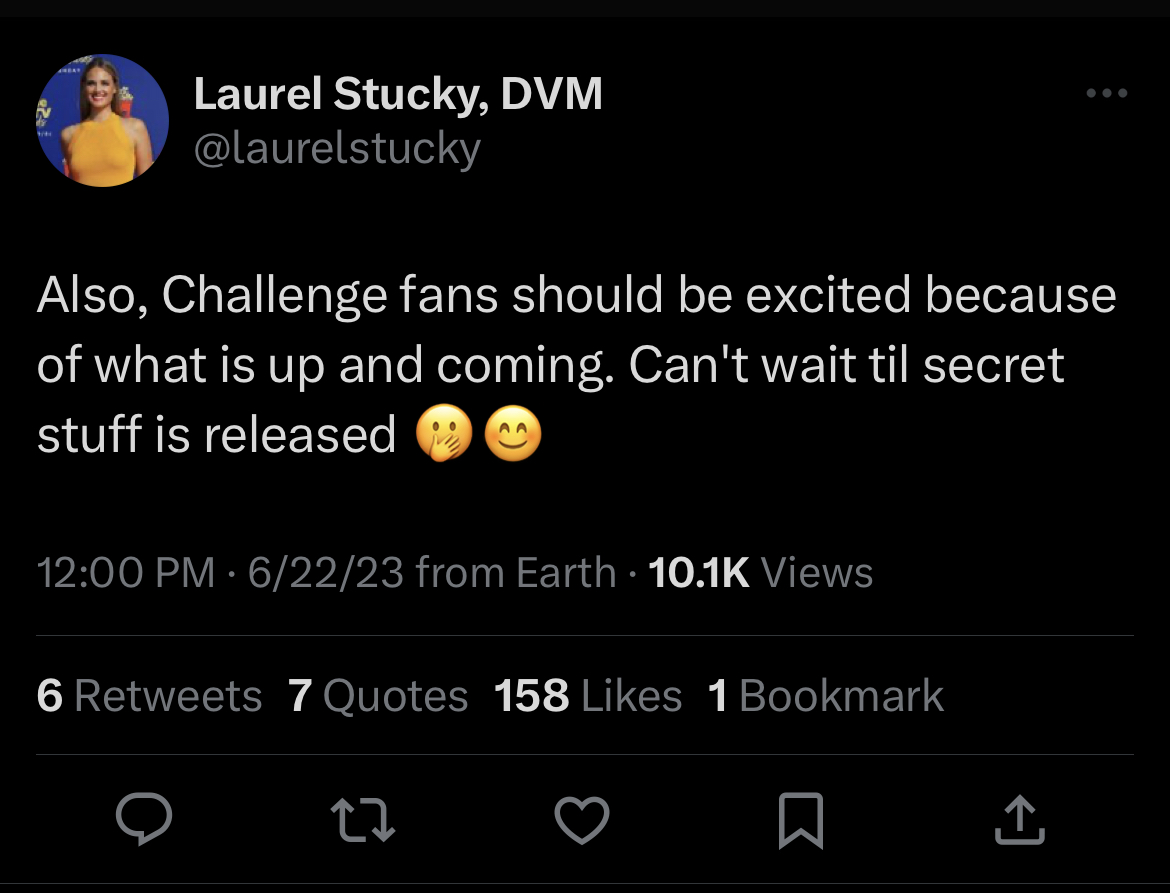Open the share arrow icon
This screenshot has width=1170, height=893.
point(1020,820)
